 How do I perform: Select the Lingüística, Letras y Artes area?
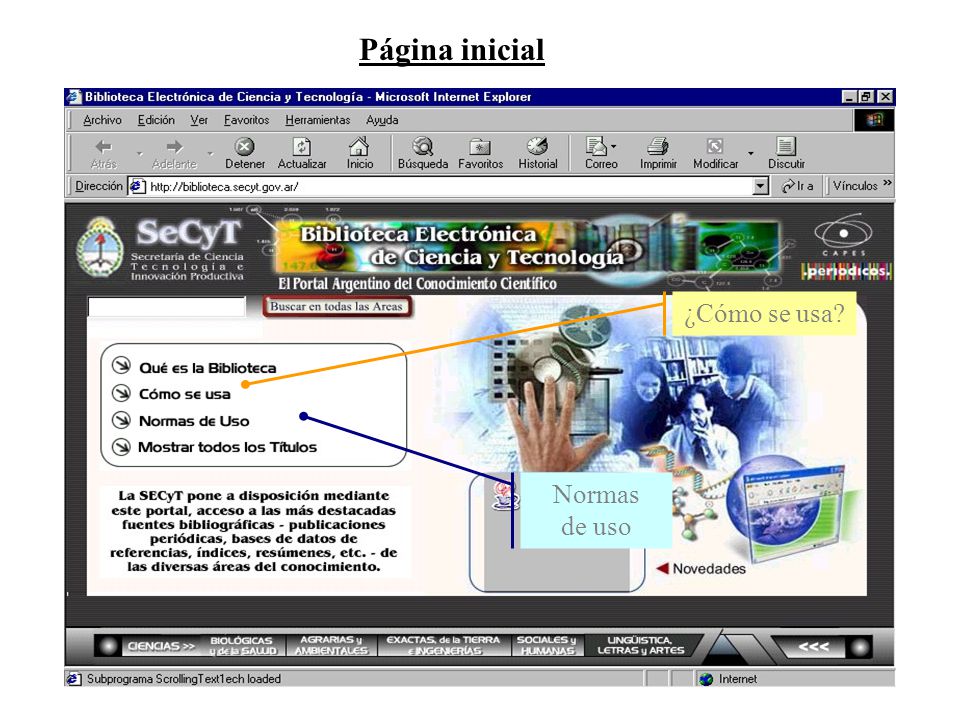point(640,645)
